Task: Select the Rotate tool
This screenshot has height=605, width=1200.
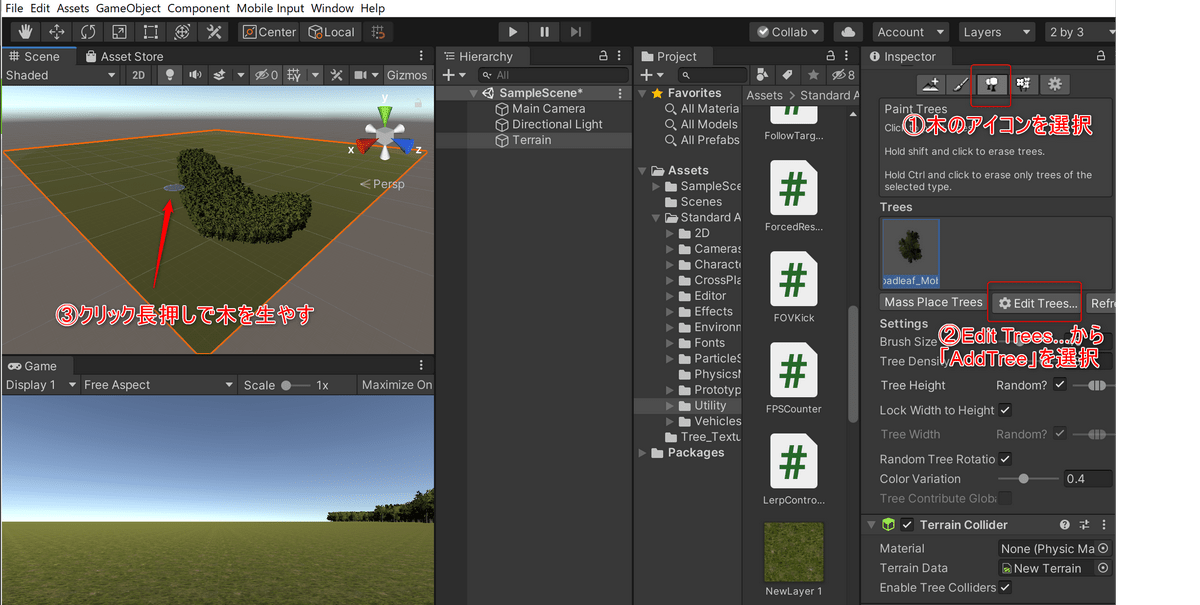Action: tap(88, 32)
